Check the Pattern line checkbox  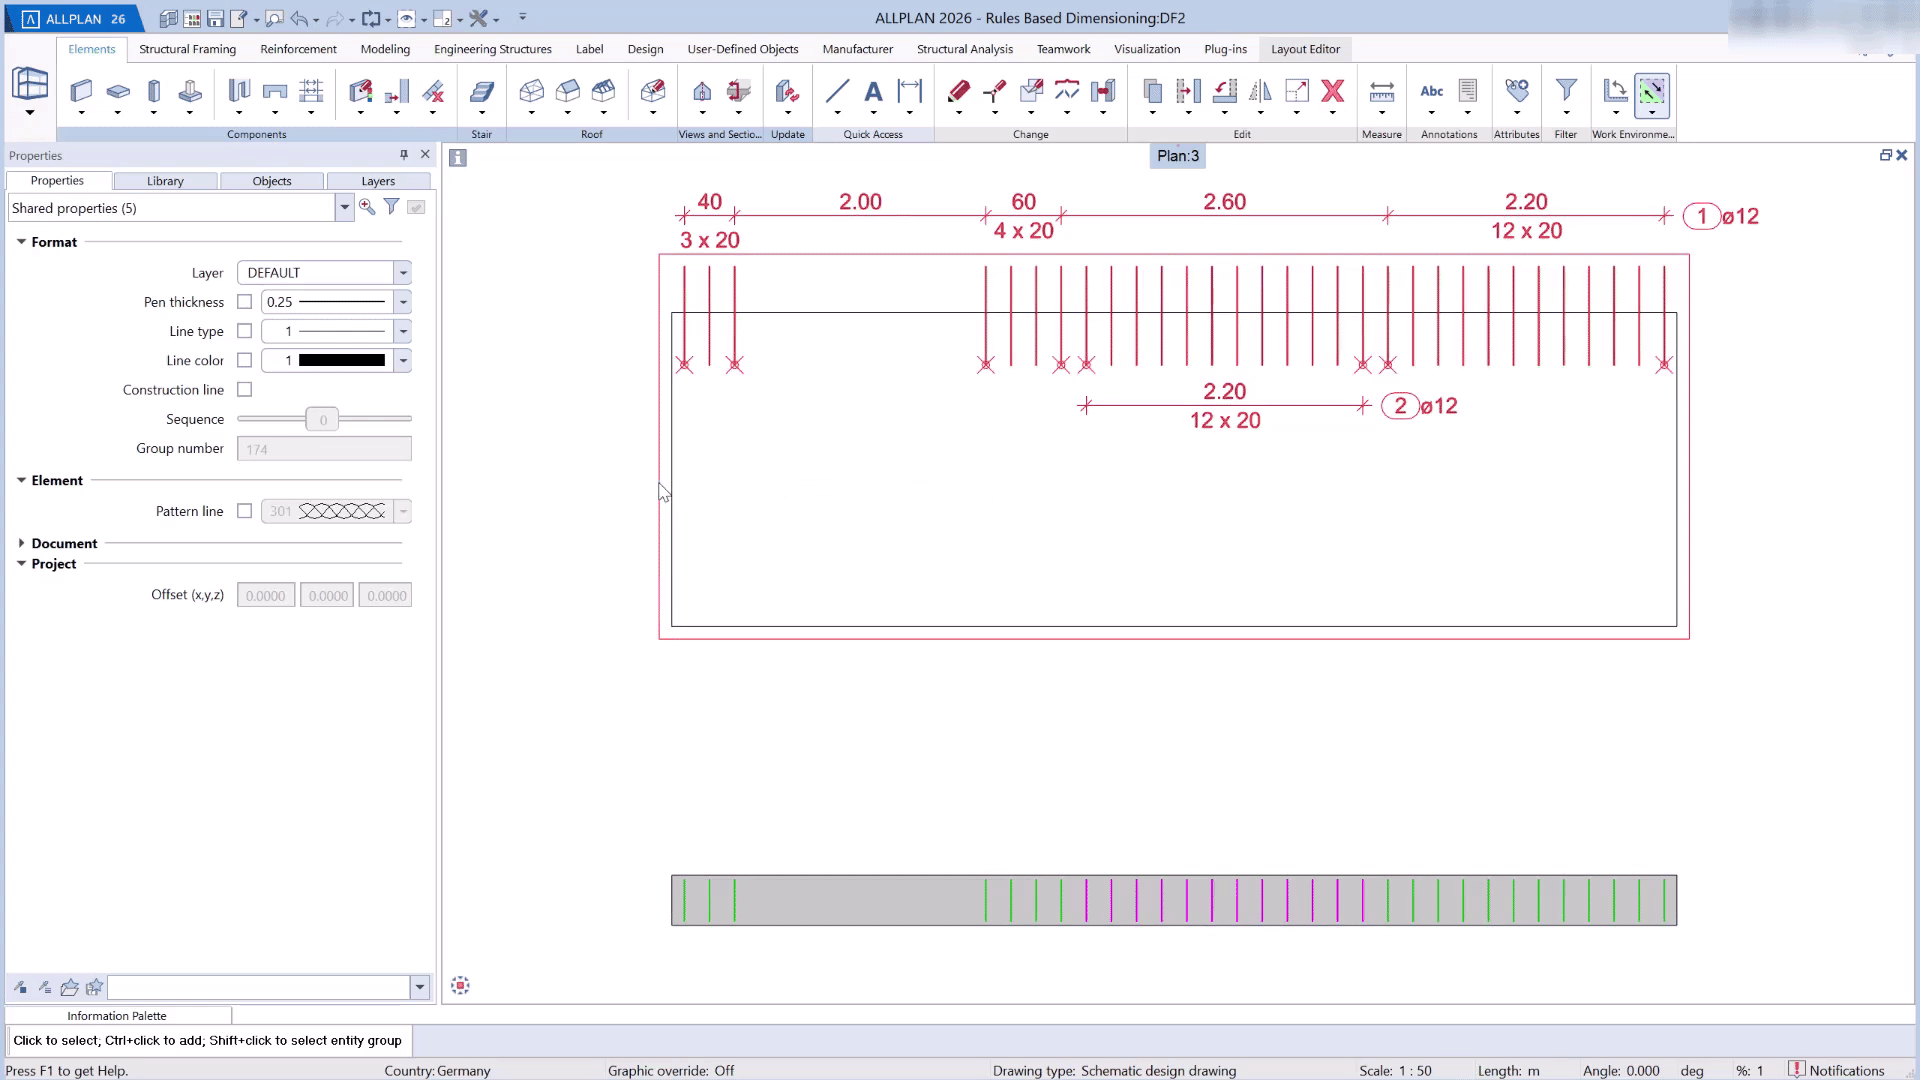coord(244,511)
